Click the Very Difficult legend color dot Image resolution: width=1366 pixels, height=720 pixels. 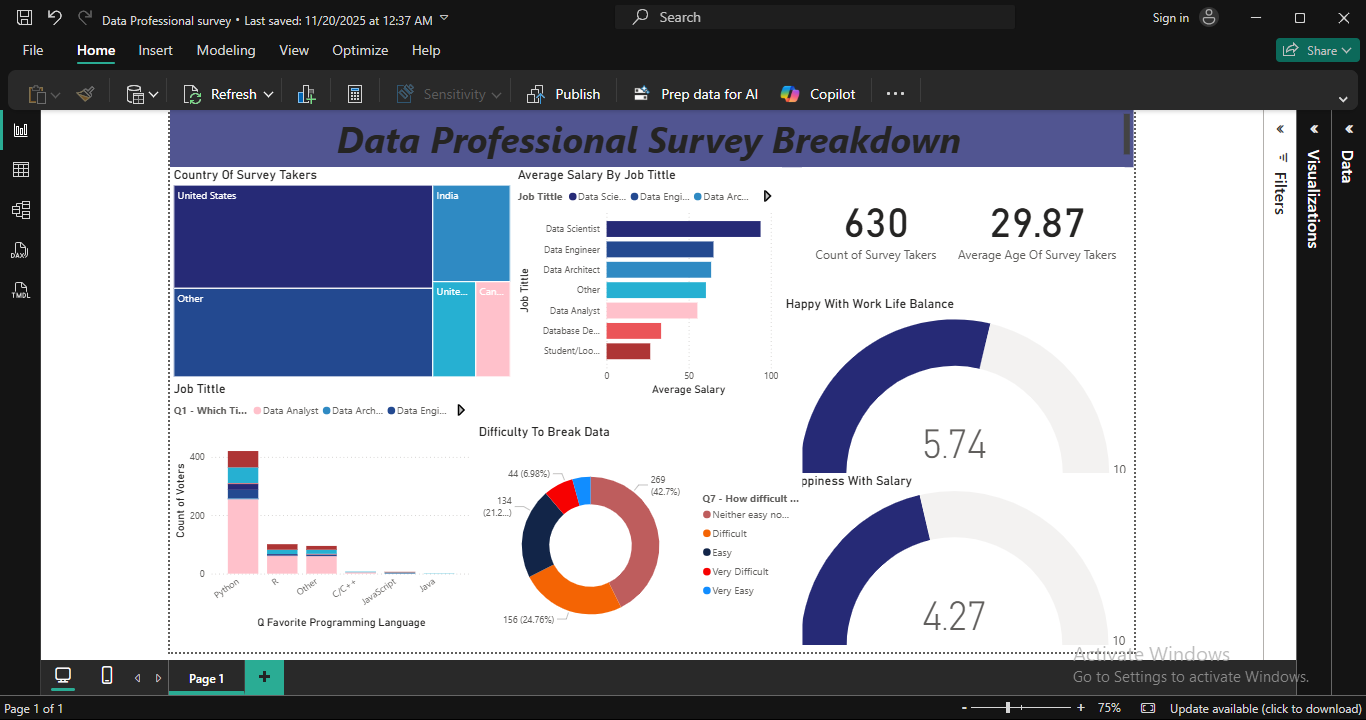click(707, 572)
